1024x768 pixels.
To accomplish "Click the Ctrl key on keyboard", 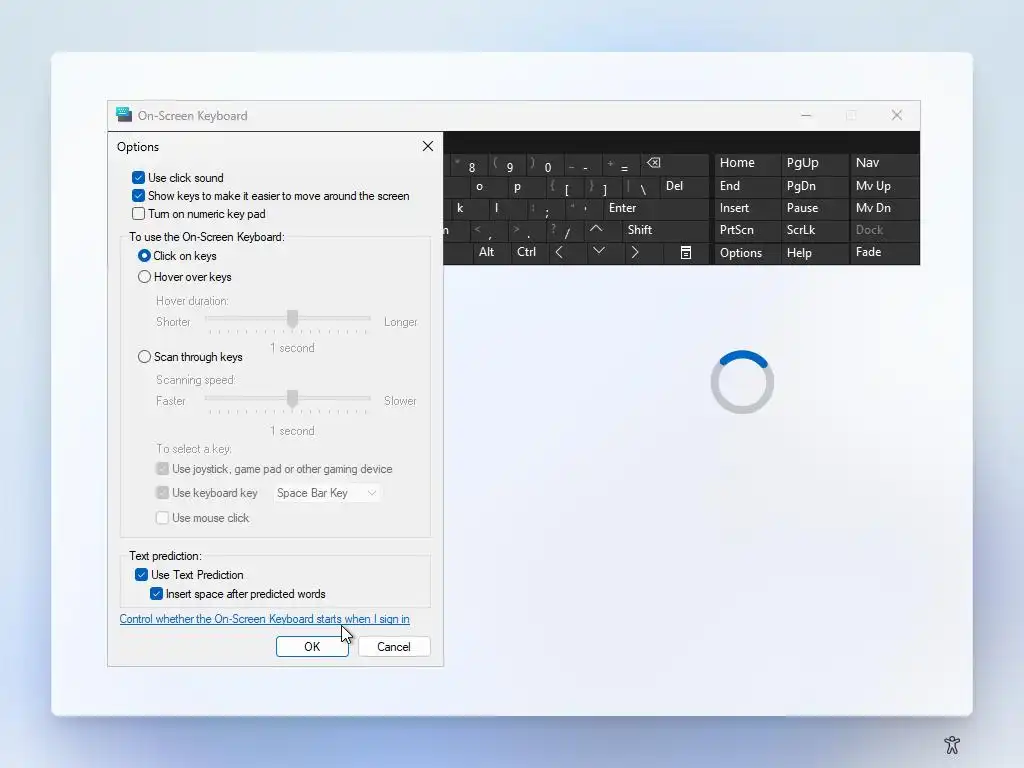I will click(528, 252).
